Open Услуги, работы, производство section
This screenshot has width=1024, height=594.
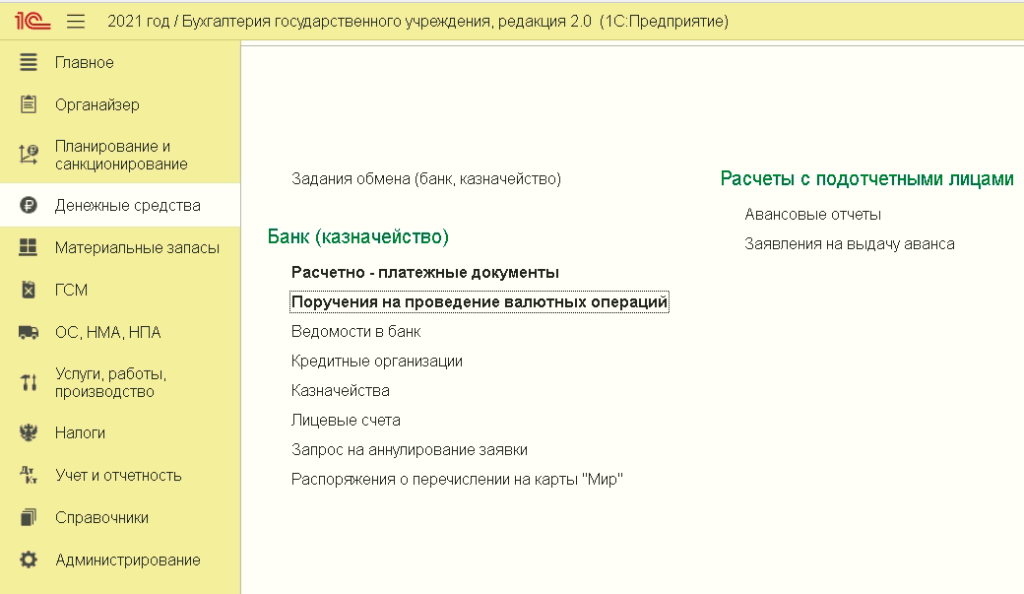coord(110,383)
